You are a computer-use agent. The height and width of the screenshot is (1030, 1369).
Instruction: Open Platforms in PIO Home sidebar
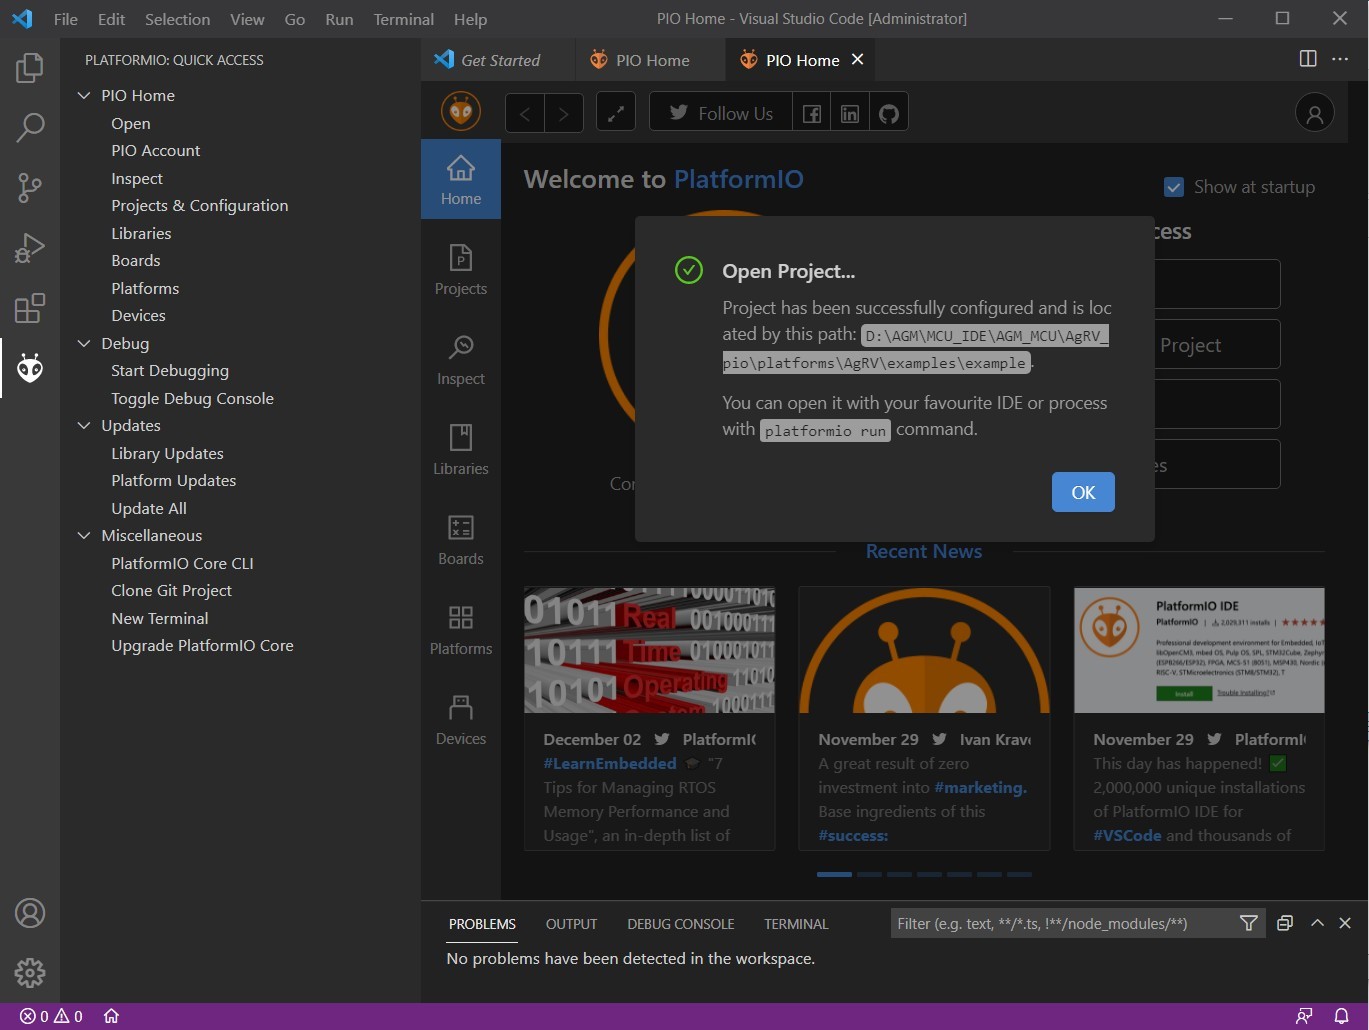(461, 630)
